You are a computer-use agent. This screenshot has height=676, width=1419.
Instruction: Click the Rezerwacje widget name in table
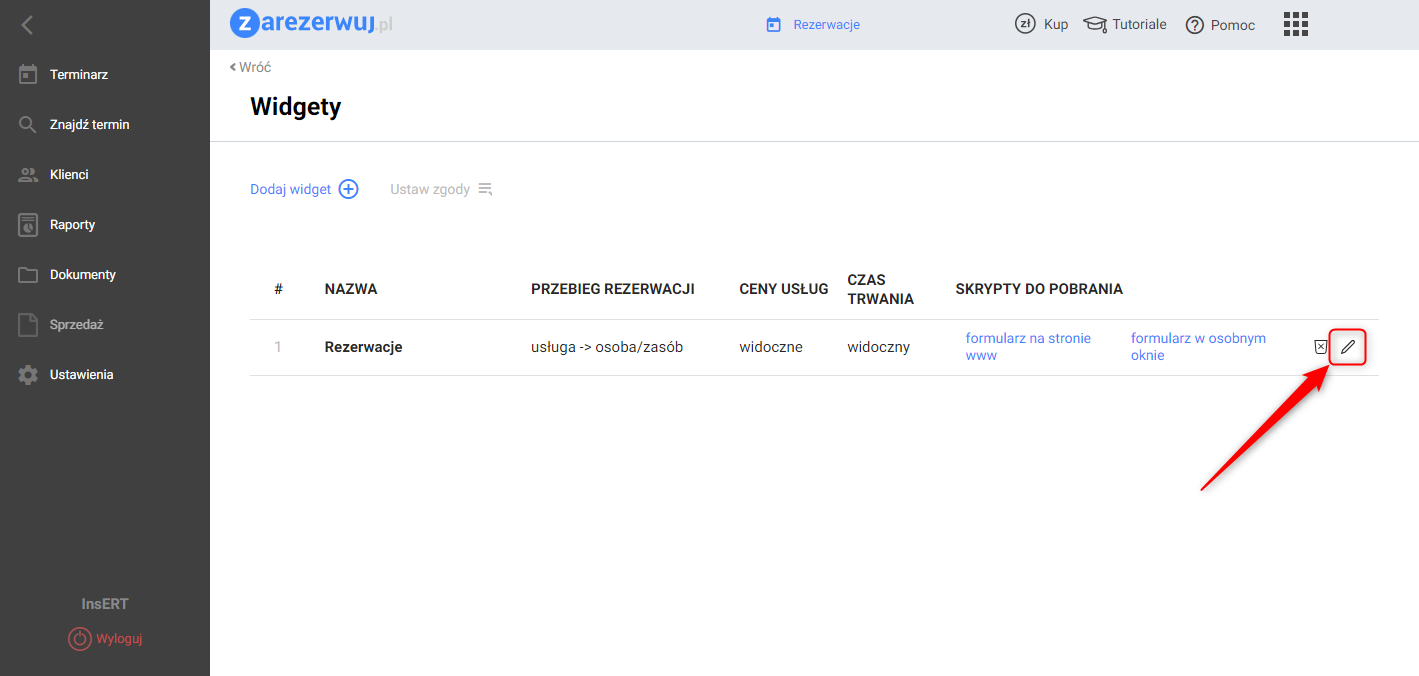click(x=363, y=347)
